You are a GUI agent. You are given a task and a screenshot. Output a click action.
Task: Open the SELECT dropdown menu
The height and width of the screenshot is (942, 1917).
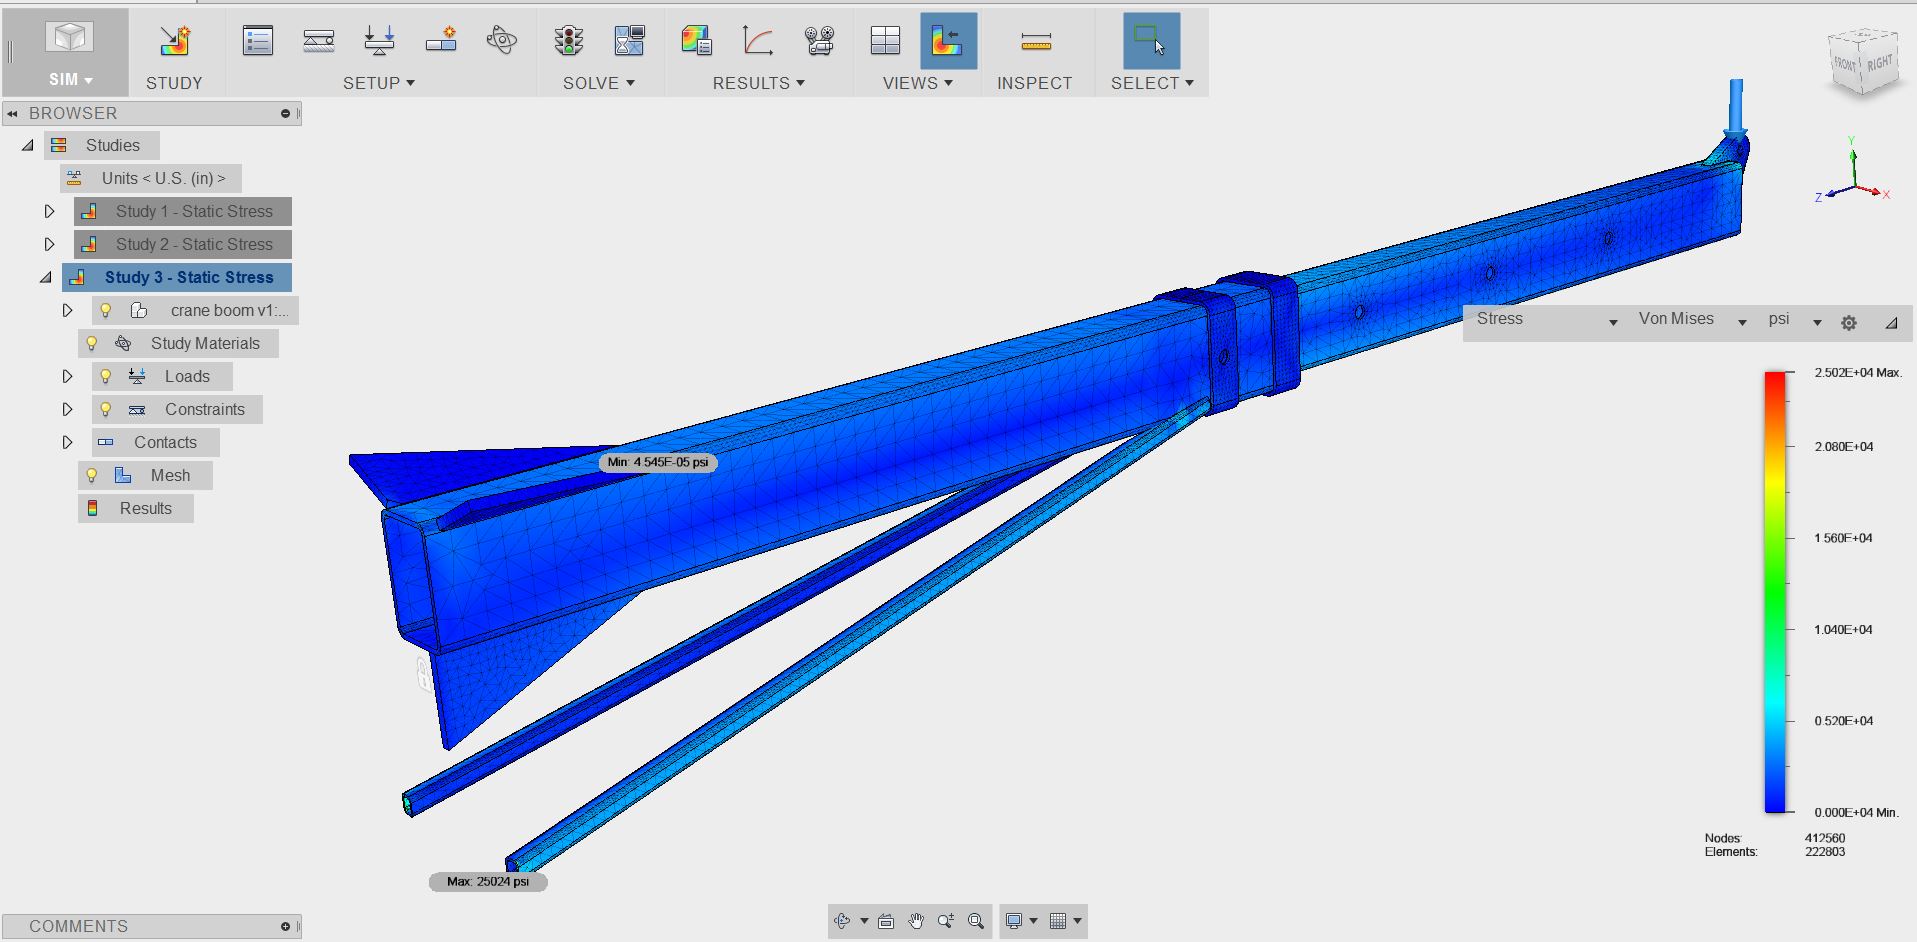(1152, 83)
